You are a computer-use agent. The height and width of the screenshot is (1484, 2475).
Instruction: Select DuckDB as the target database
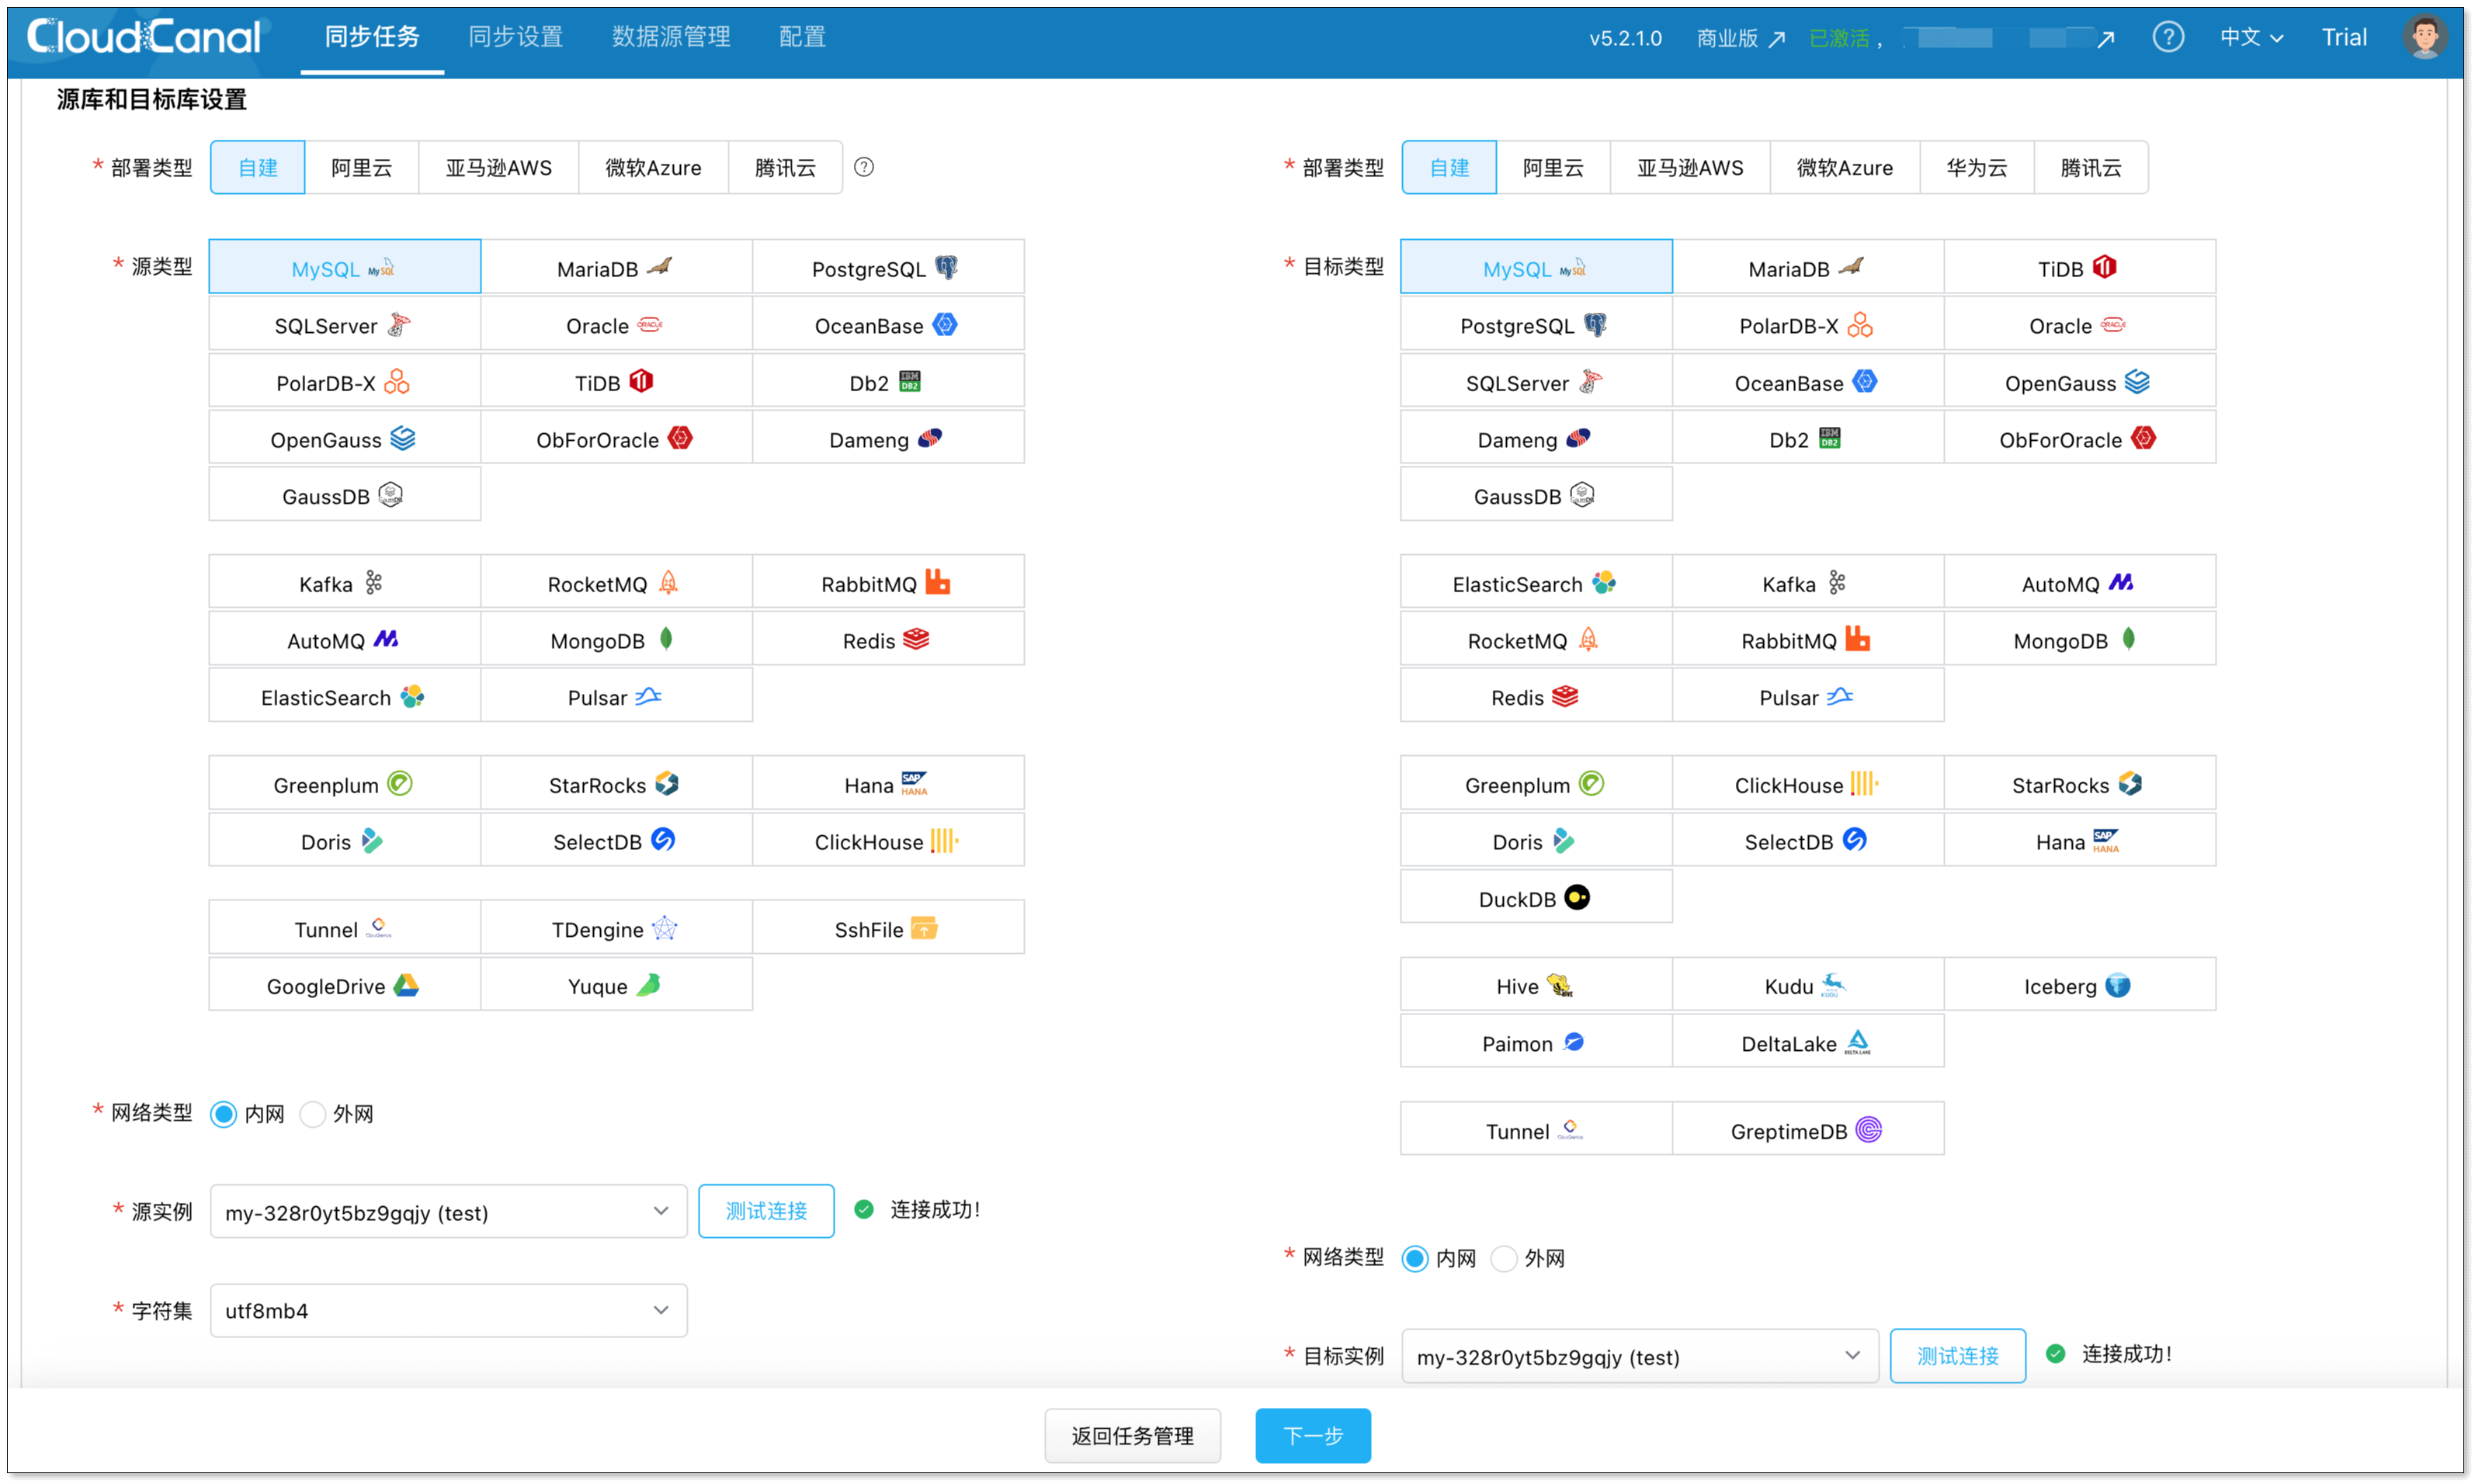[1535, 897]
